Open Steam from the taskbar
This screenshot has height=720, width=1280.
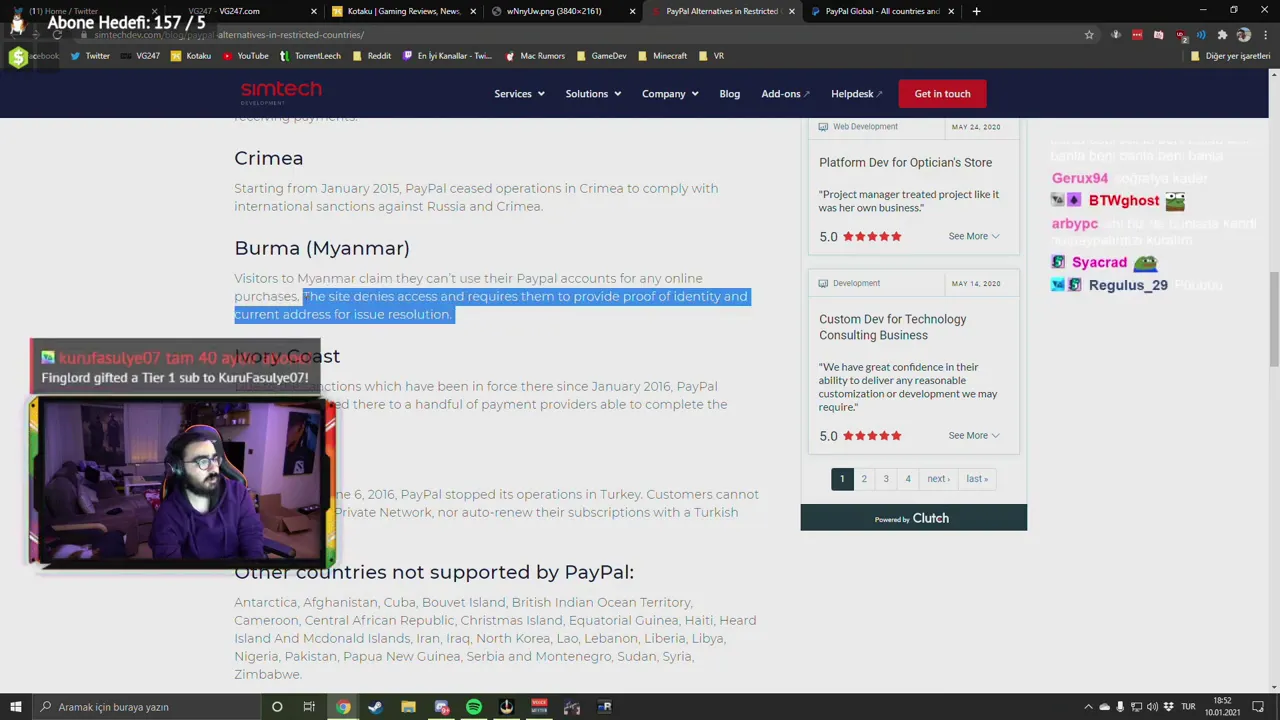click(x=376, y=707)
